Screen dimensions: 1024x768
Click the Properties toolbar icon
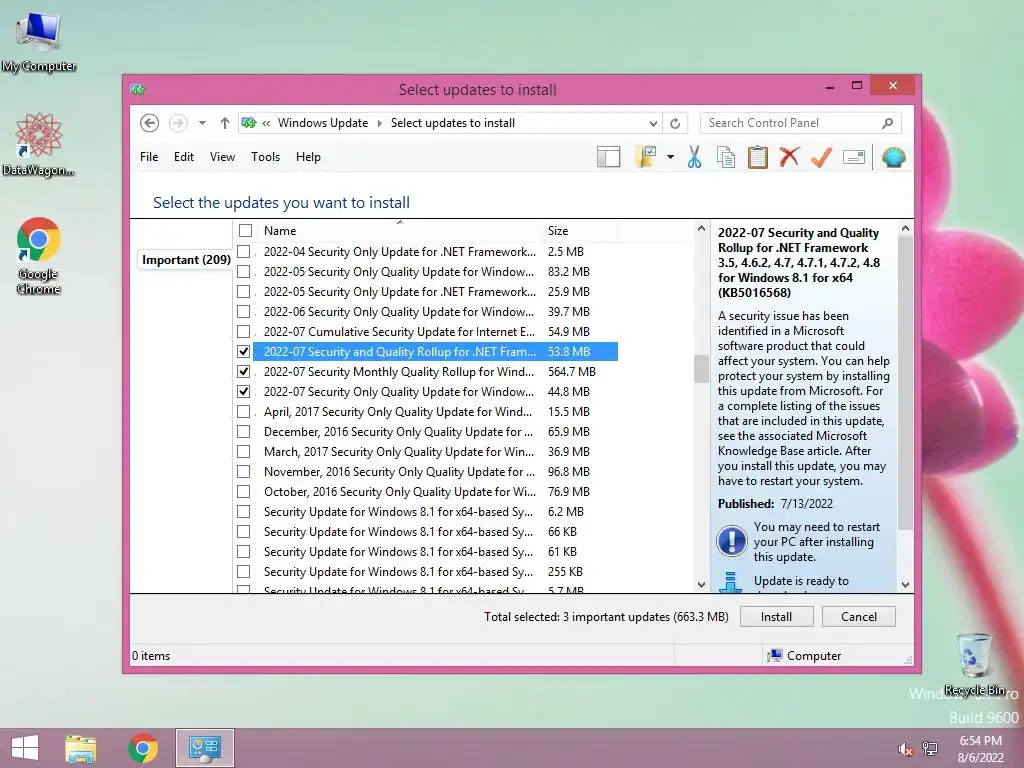pos(854,157)
